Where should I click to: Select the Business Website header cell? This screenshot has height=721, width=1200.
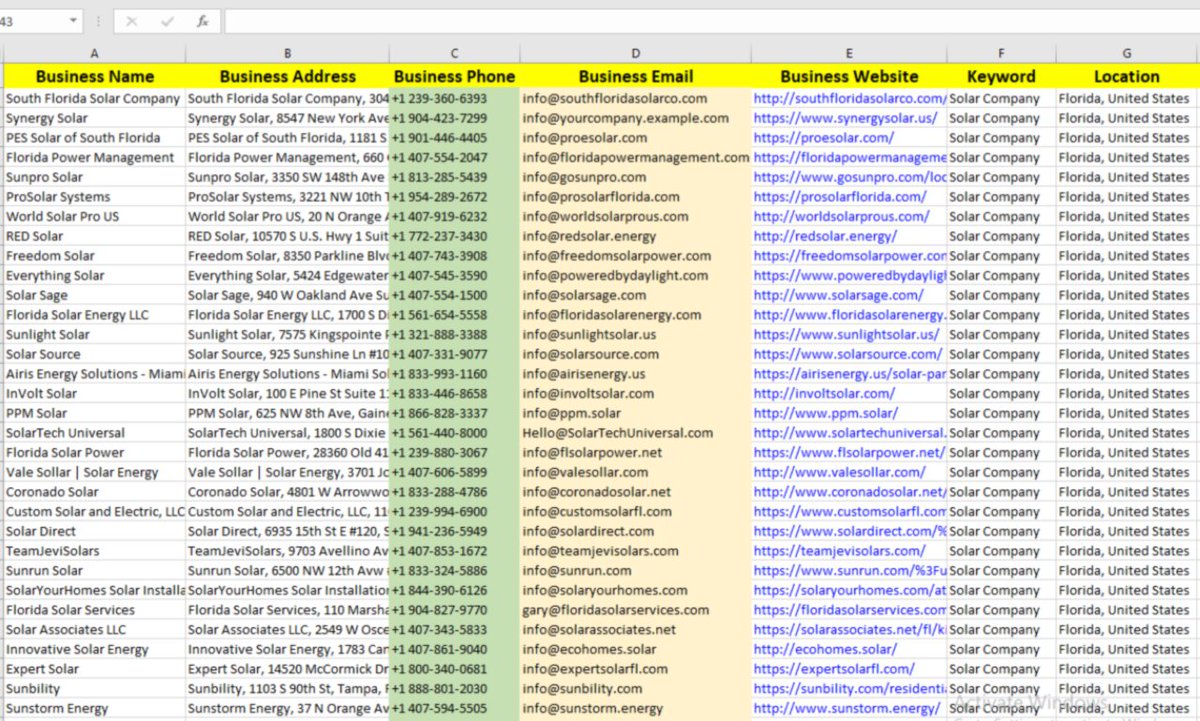coord(849,77)
